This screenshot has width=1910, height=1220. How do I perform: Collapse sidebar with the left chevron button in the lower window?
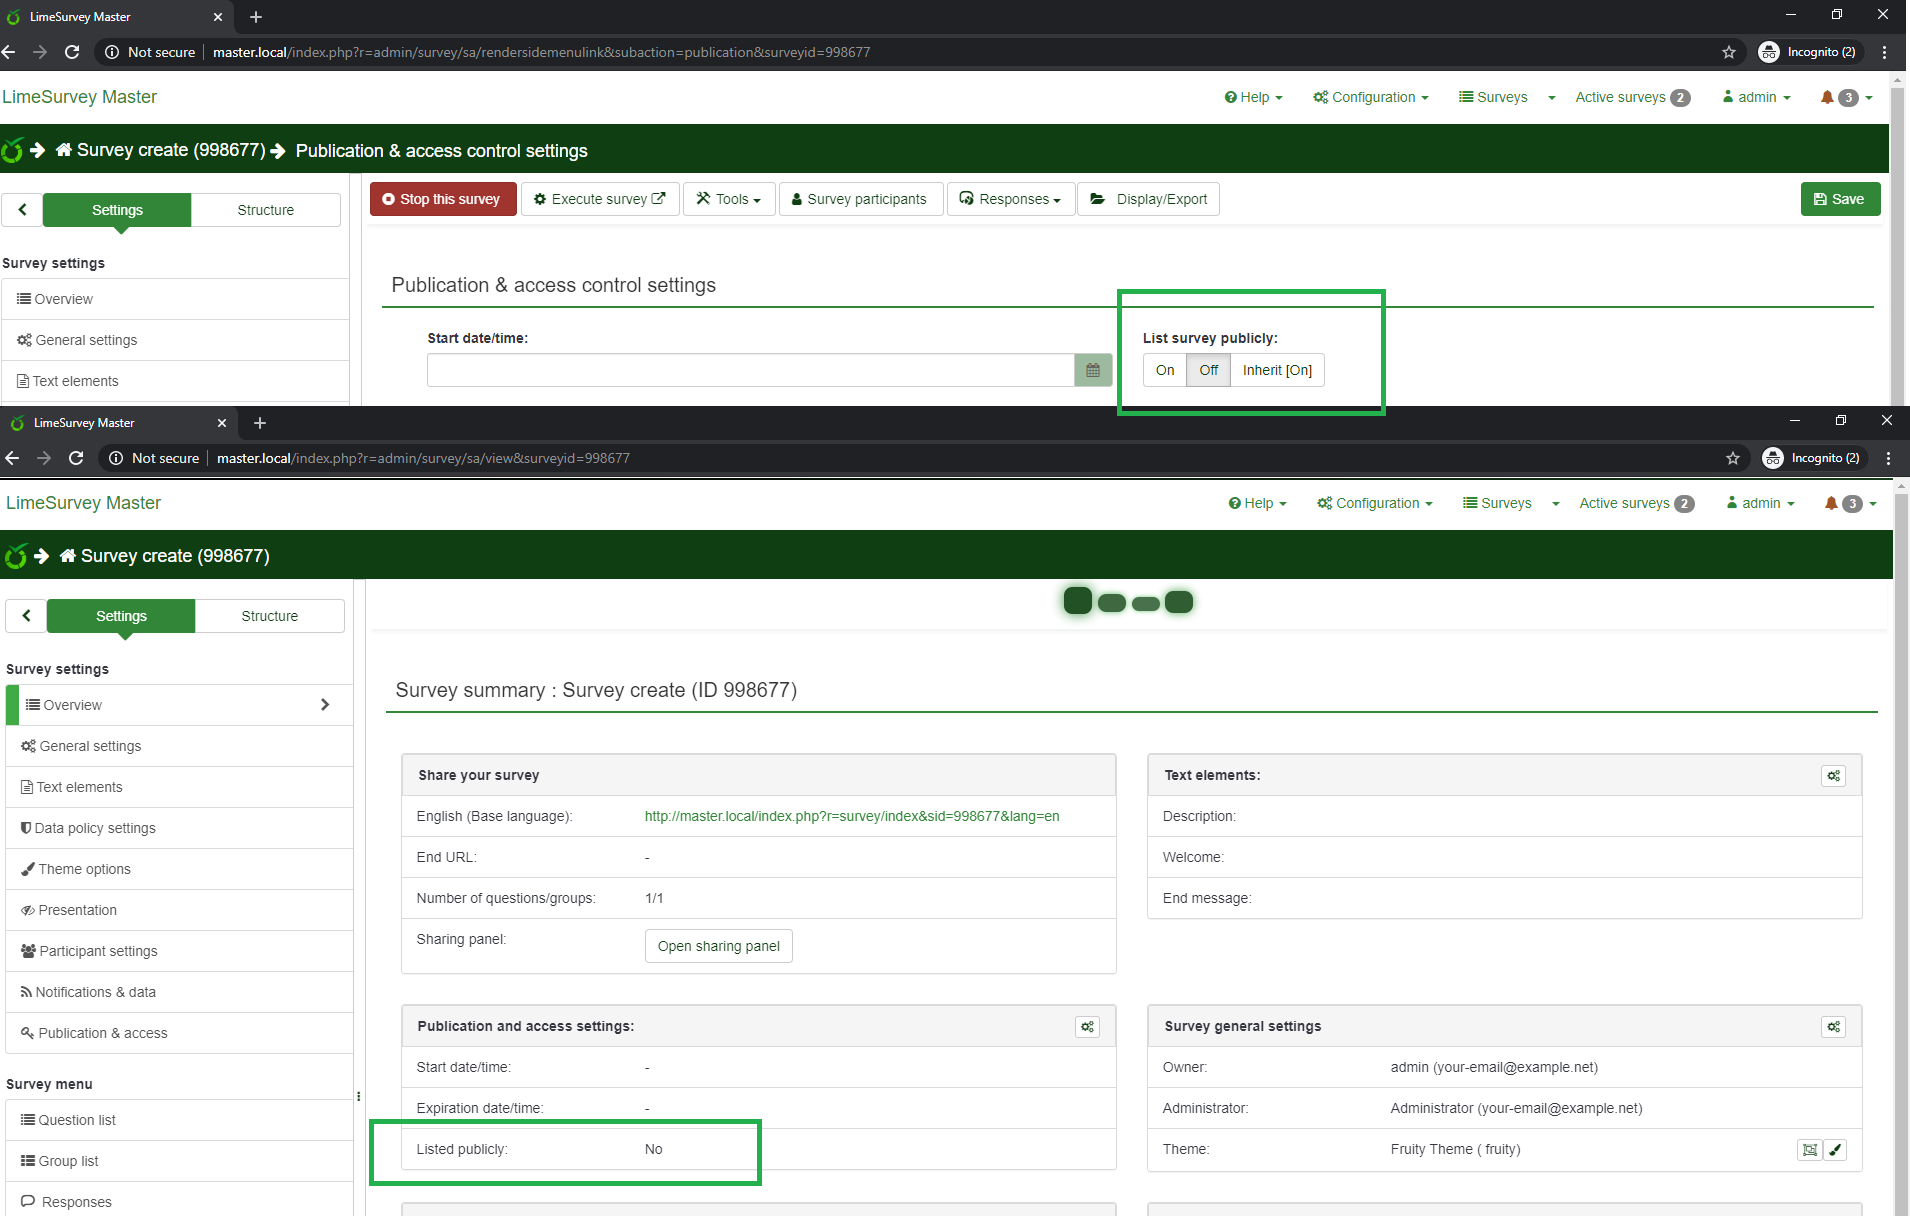point(26,616)
